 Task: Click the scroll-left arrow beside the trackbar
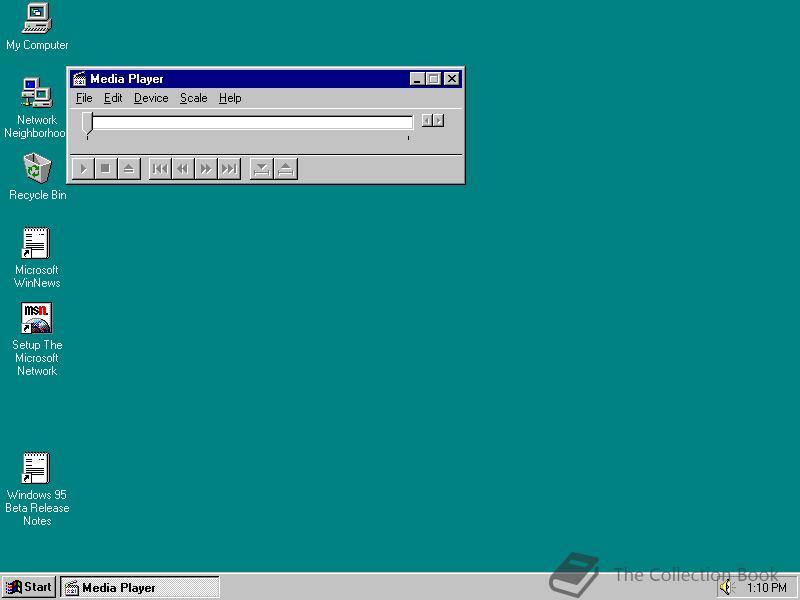point(427,120)
